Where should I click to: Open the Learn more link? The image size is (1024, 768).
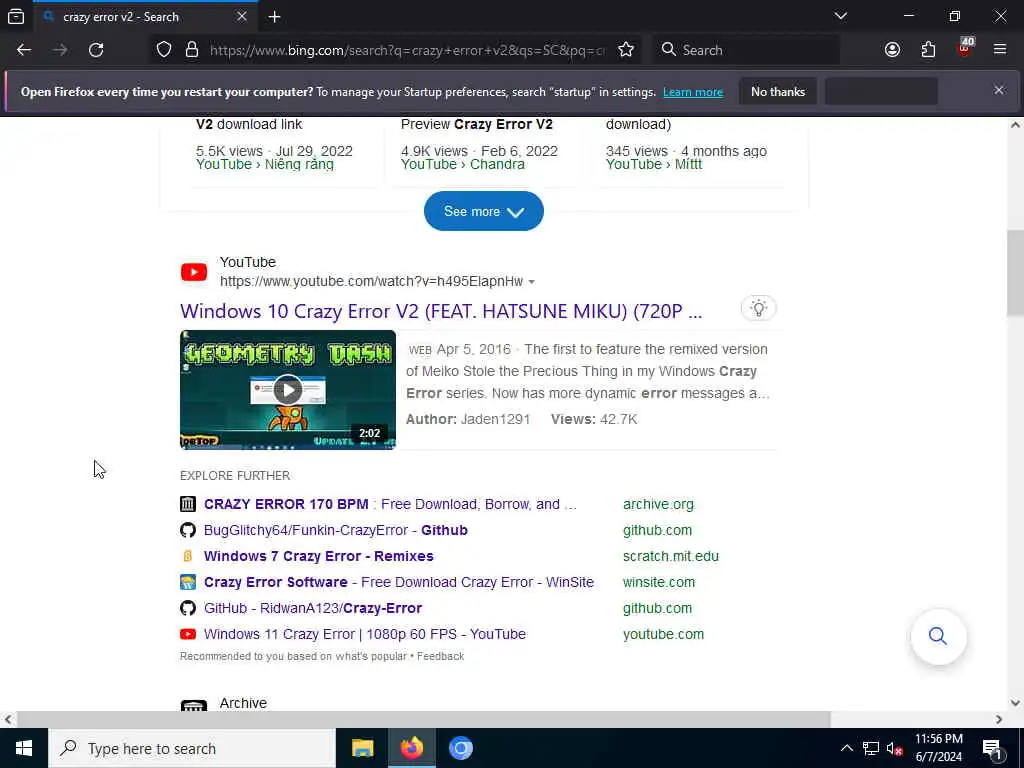(x=693, y=92)
